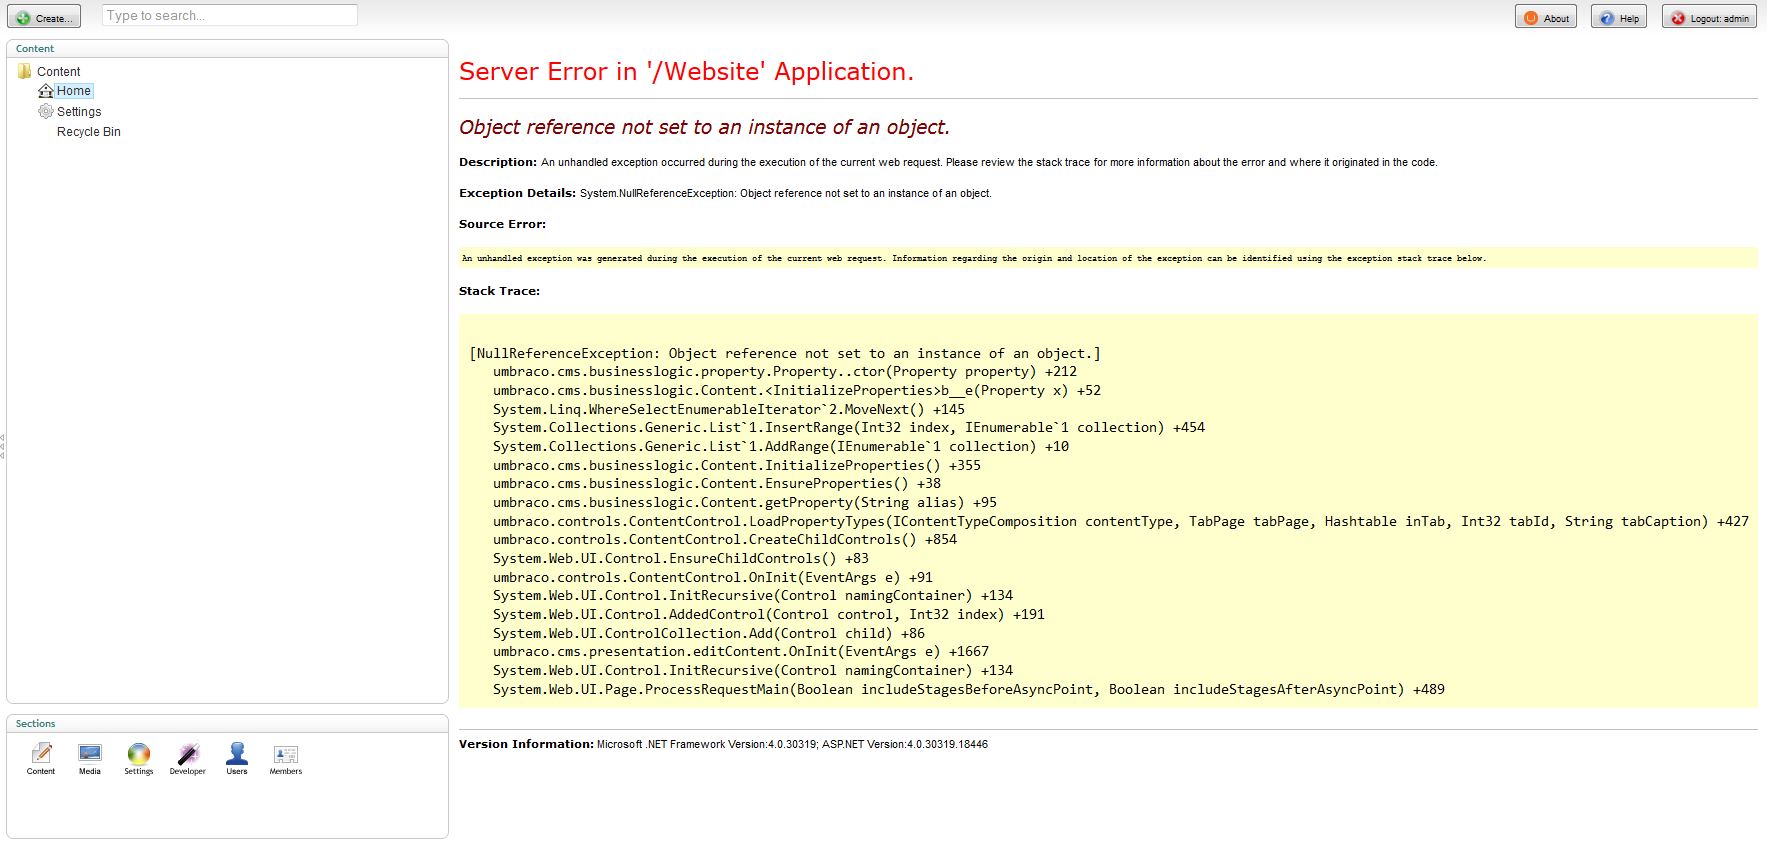The image size is (1767, 845).
Task: Click the ContentControl.CreateChildControls() +854 line
Action: coord(725,539)
